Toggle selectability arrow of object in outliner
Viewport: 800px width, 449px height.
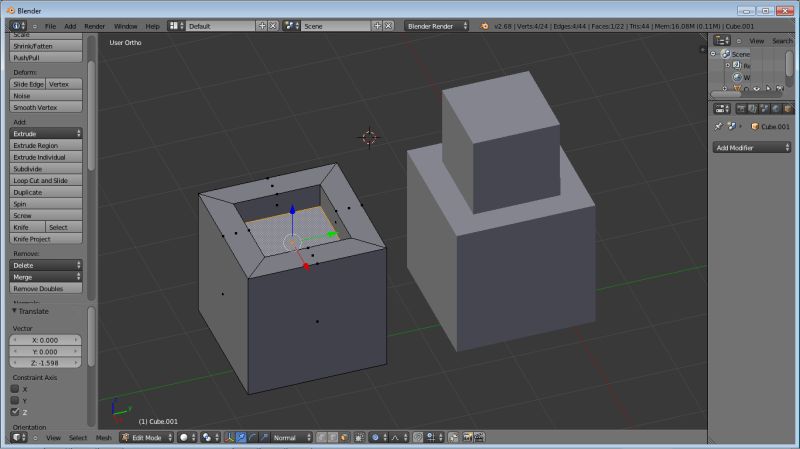pyautogui.click(x=768, y=88)
